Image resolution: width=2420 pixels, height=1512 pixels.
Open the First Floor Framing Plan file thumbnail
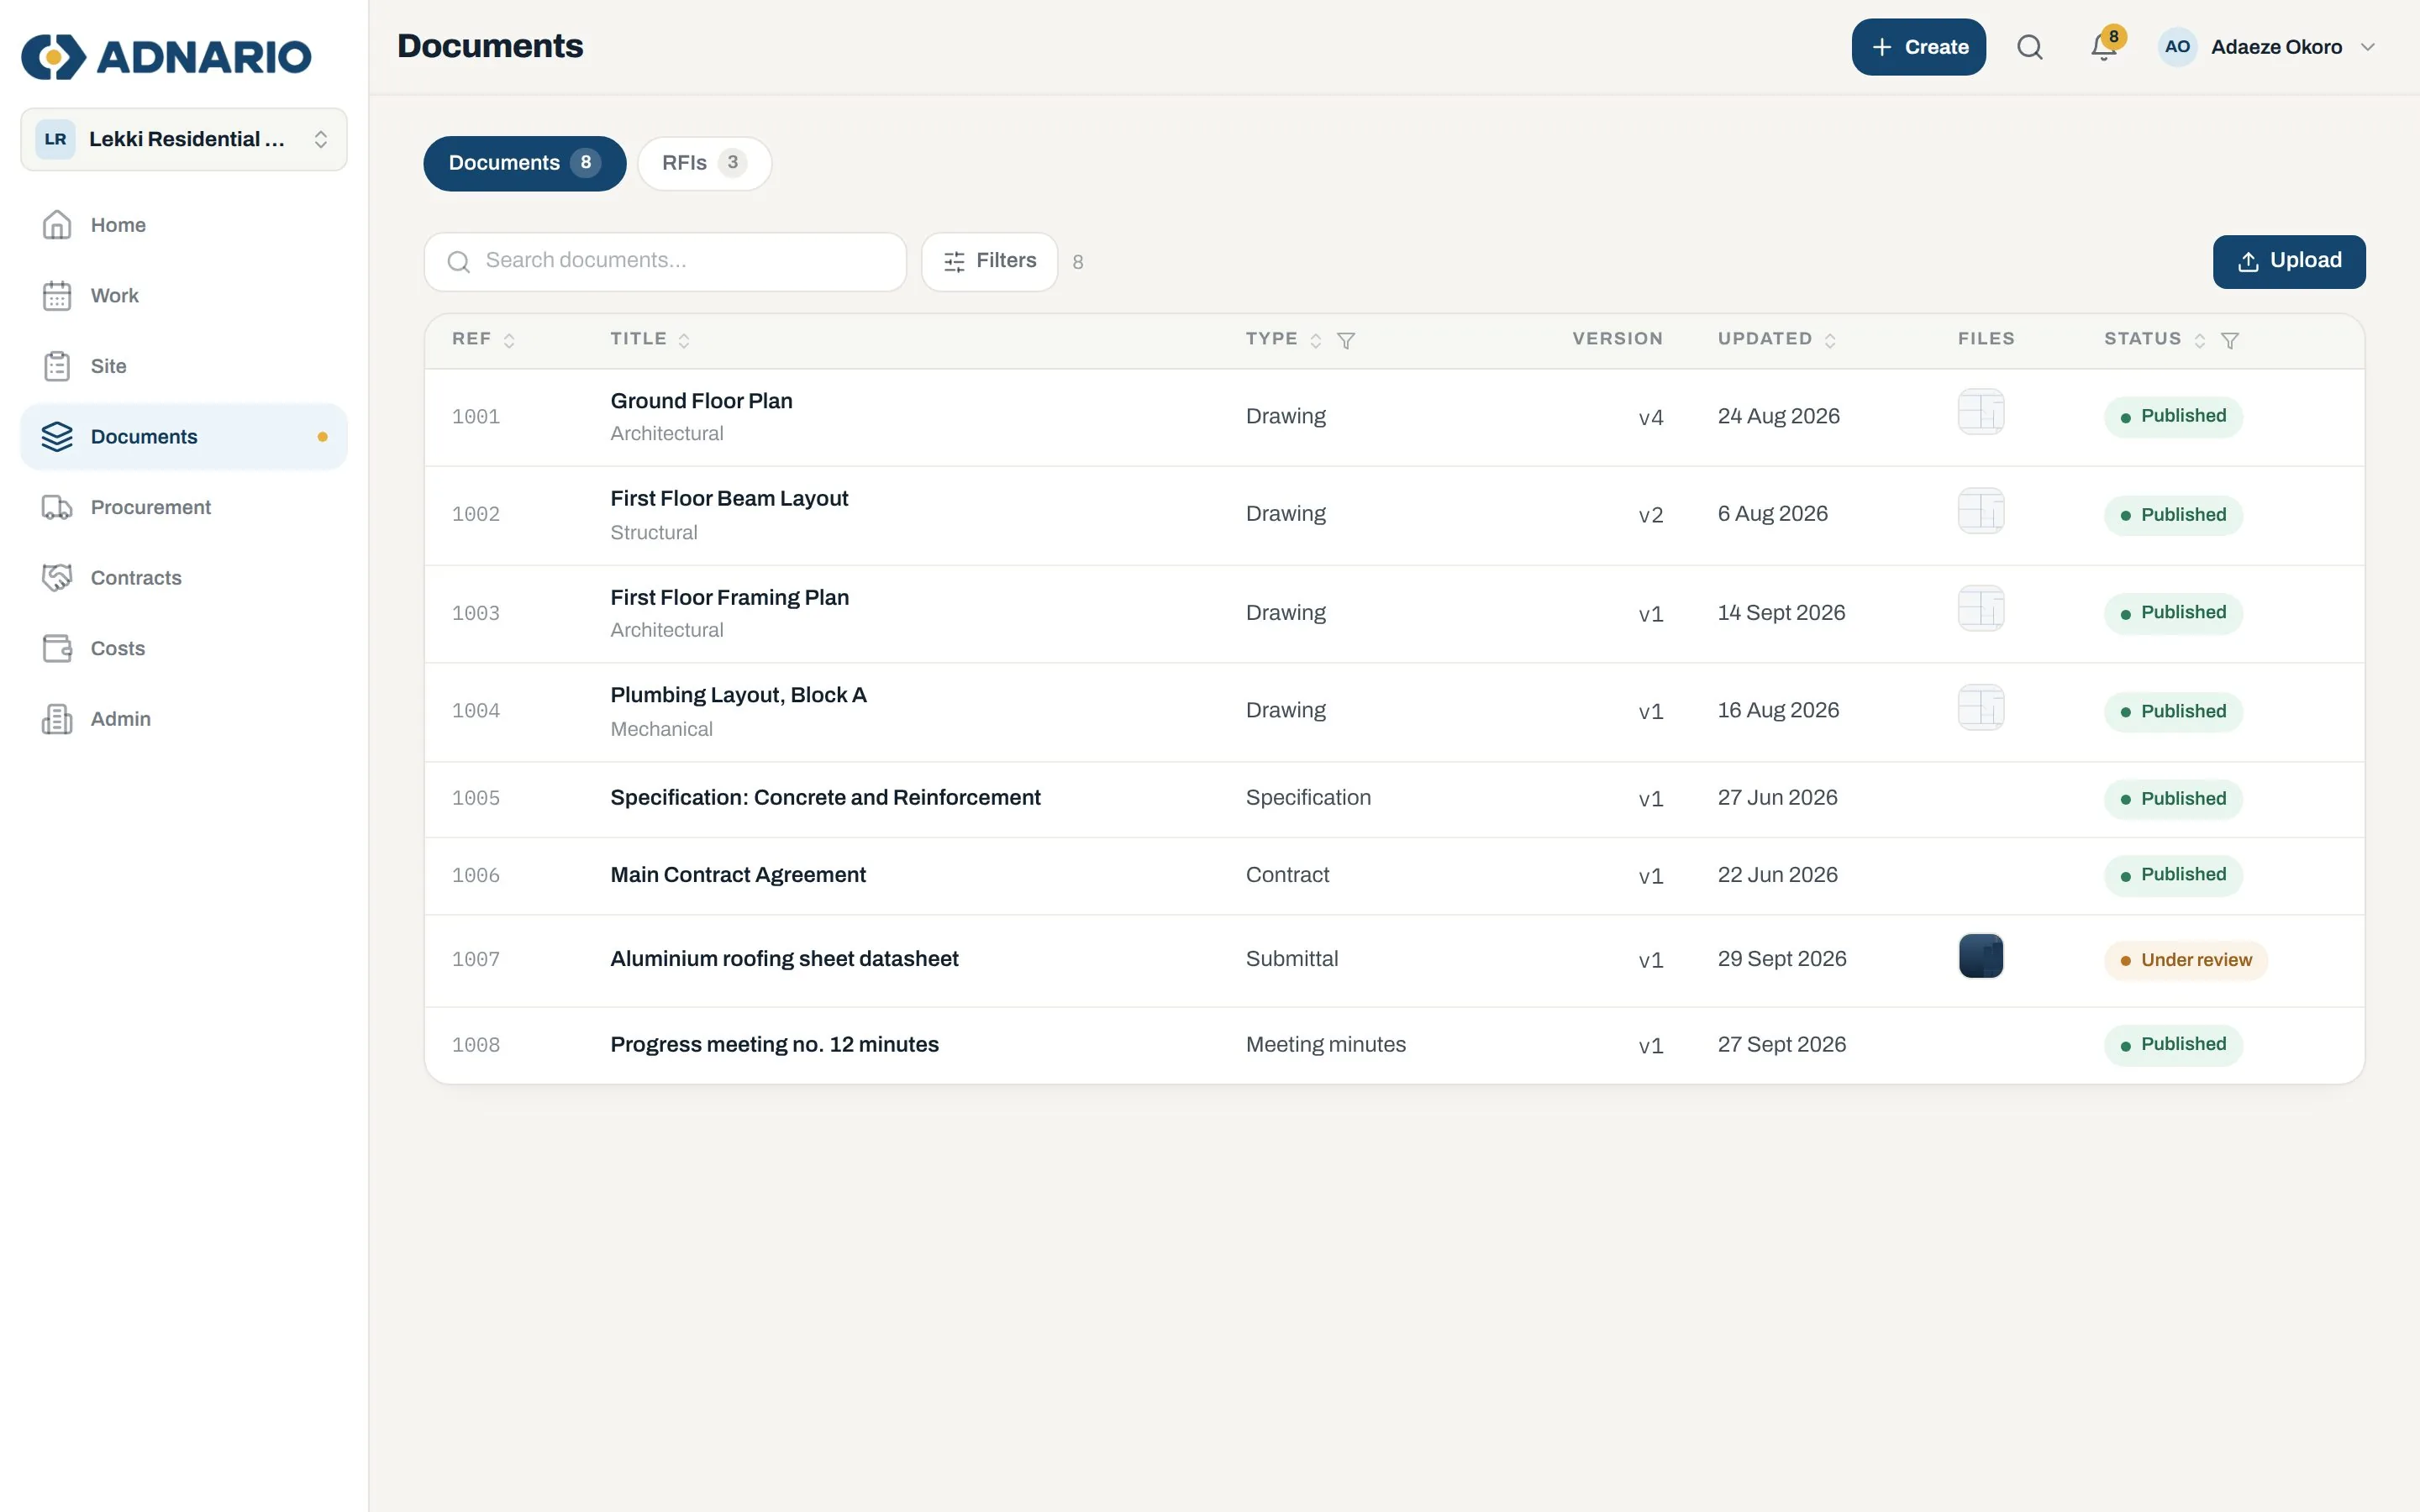click(x=1980, y=608)
